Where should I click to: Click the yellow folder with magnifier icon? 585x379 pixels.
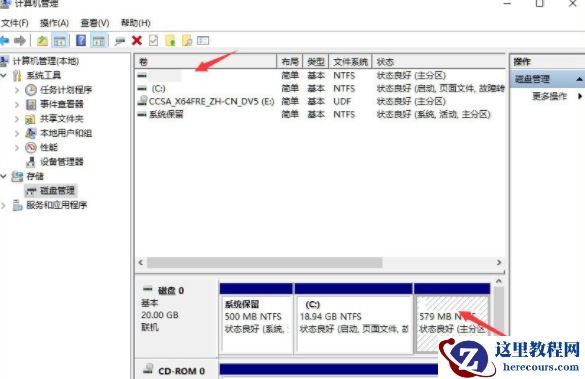click(x=187, y=40)
